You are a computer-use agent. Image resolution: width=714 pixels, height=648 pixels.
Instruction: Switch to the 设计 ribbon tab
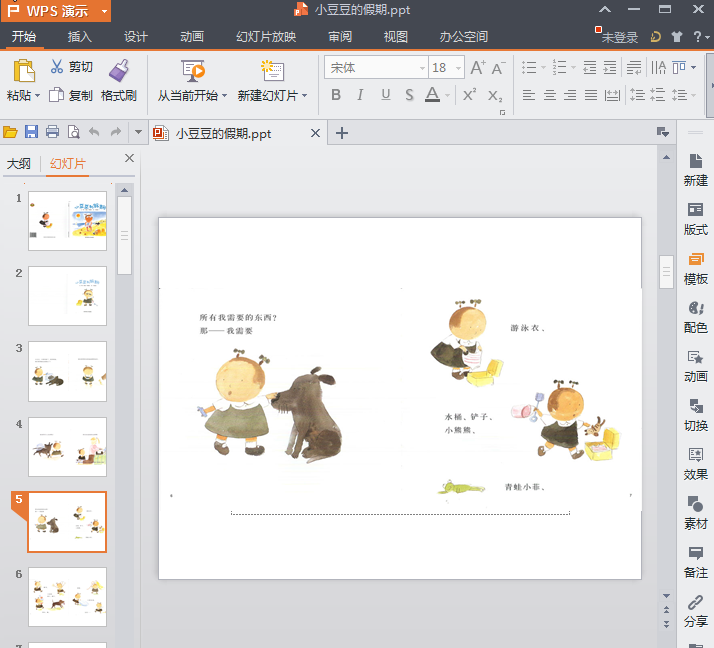pyautogui.click(x=136, y=36)
